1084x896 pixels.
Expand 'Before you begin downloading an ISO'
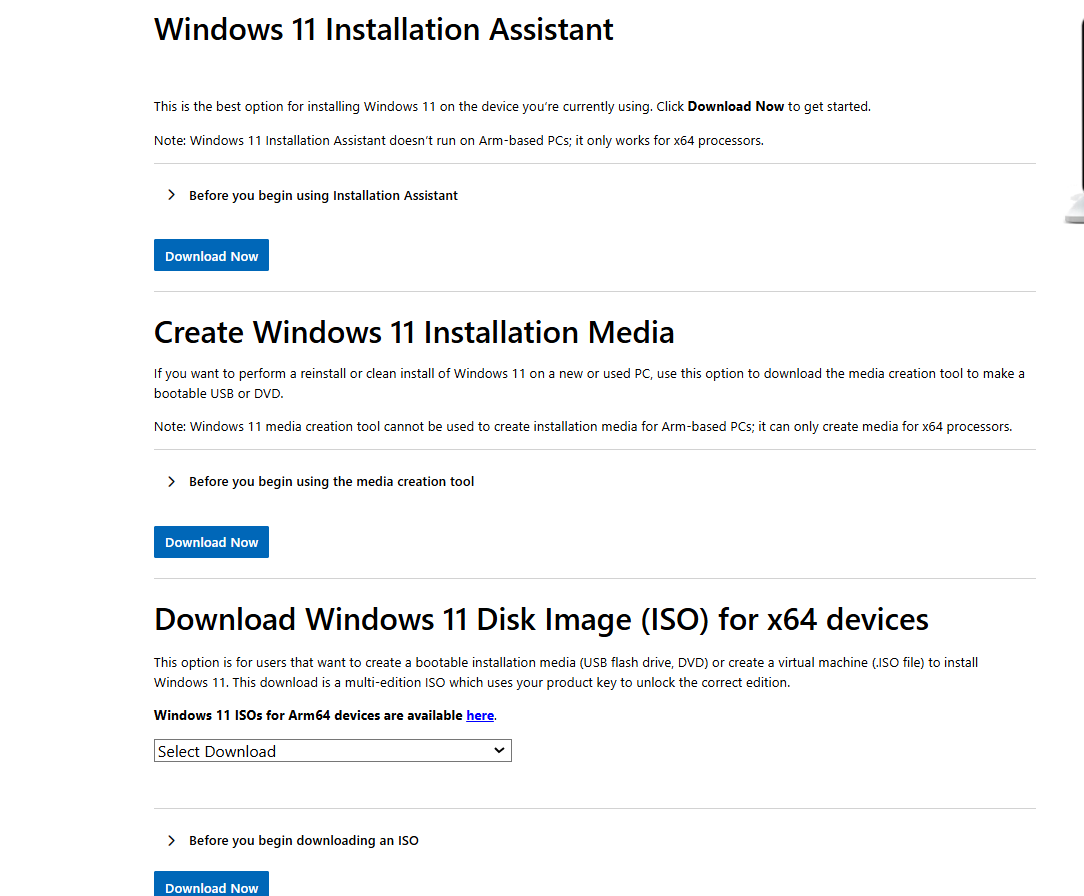[293, 841]
